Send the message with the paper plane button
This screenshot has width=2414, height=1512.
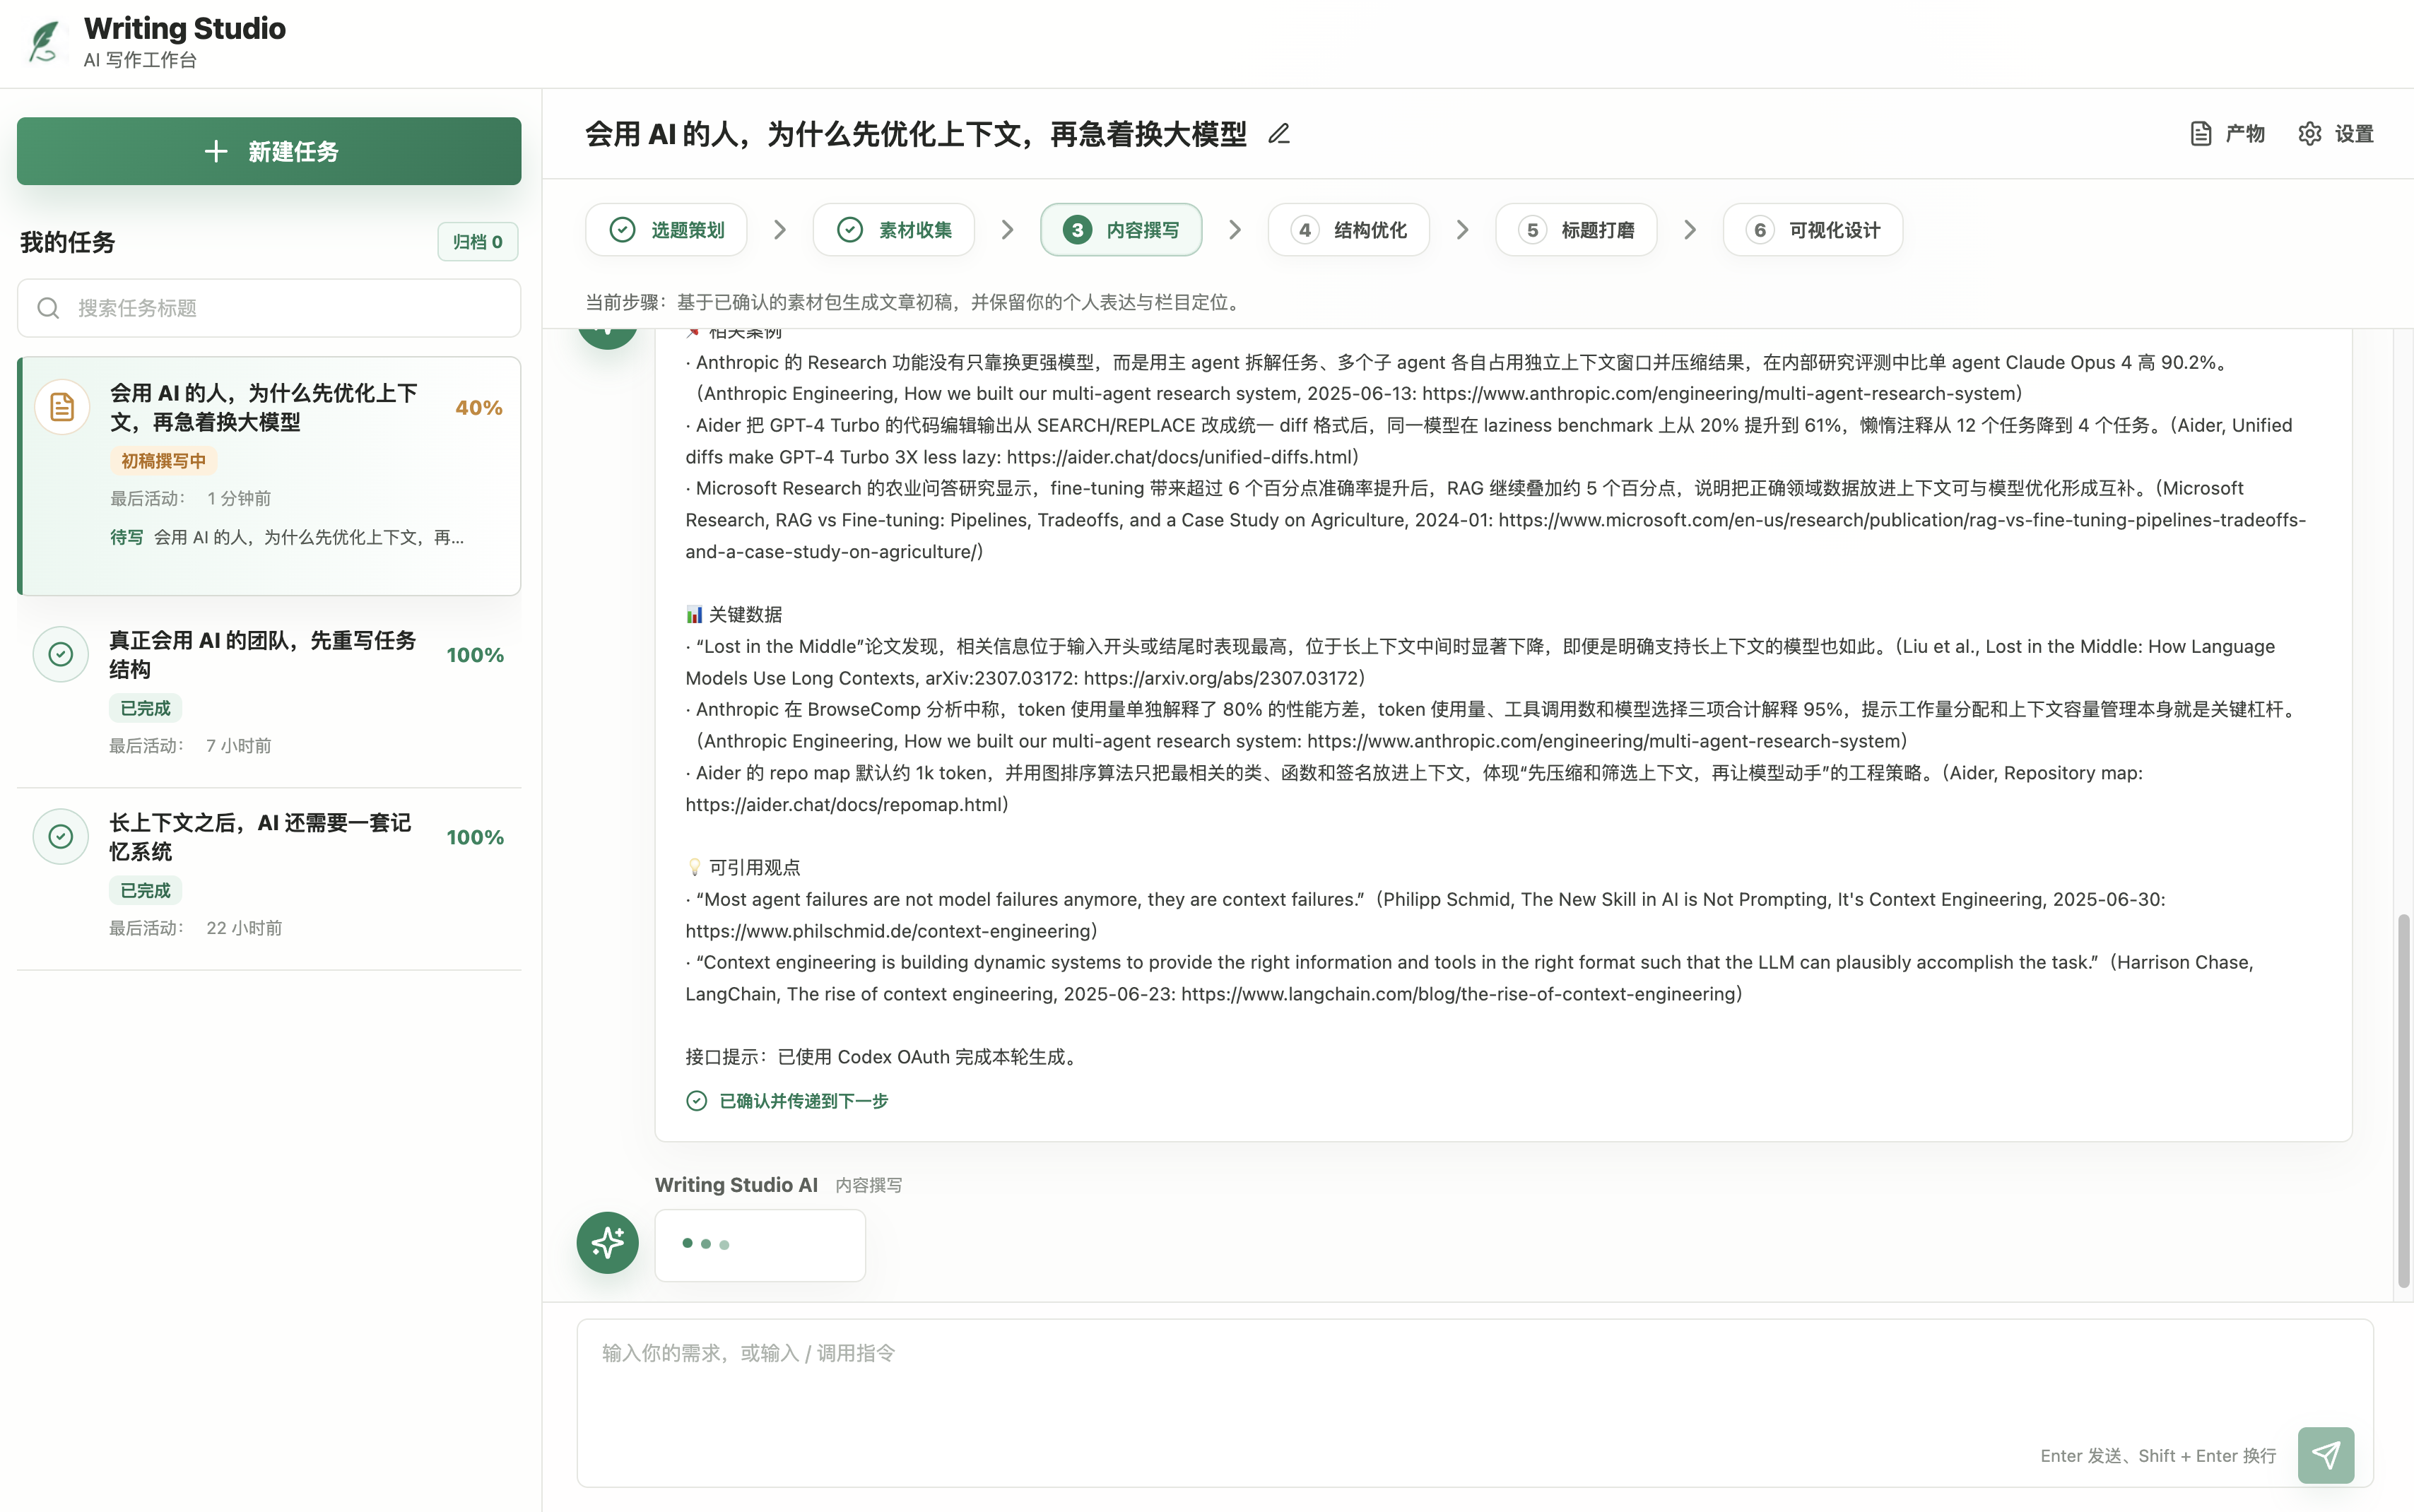[x=2326, y=1455]
